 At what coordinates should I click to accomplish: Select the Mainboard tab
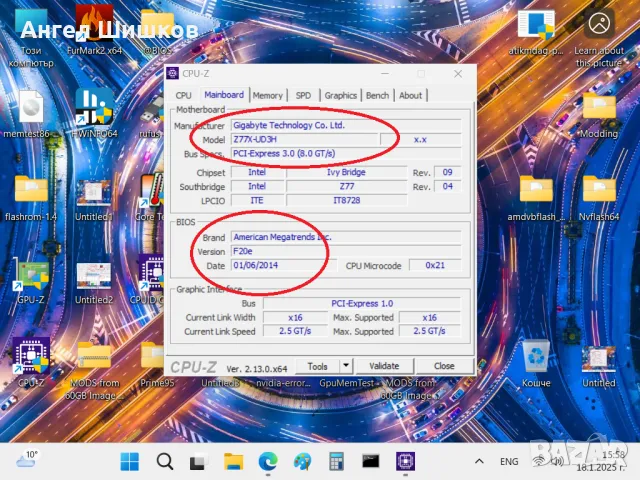224,95
